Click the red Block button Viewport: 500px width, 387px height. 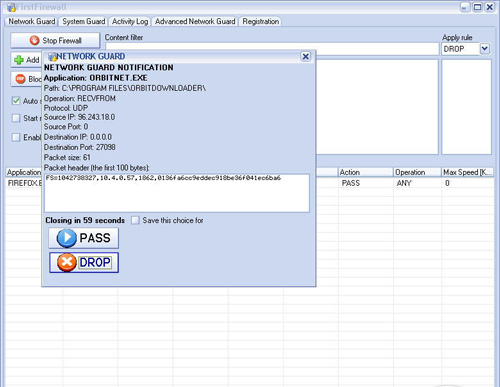click(x=26, y=79)
